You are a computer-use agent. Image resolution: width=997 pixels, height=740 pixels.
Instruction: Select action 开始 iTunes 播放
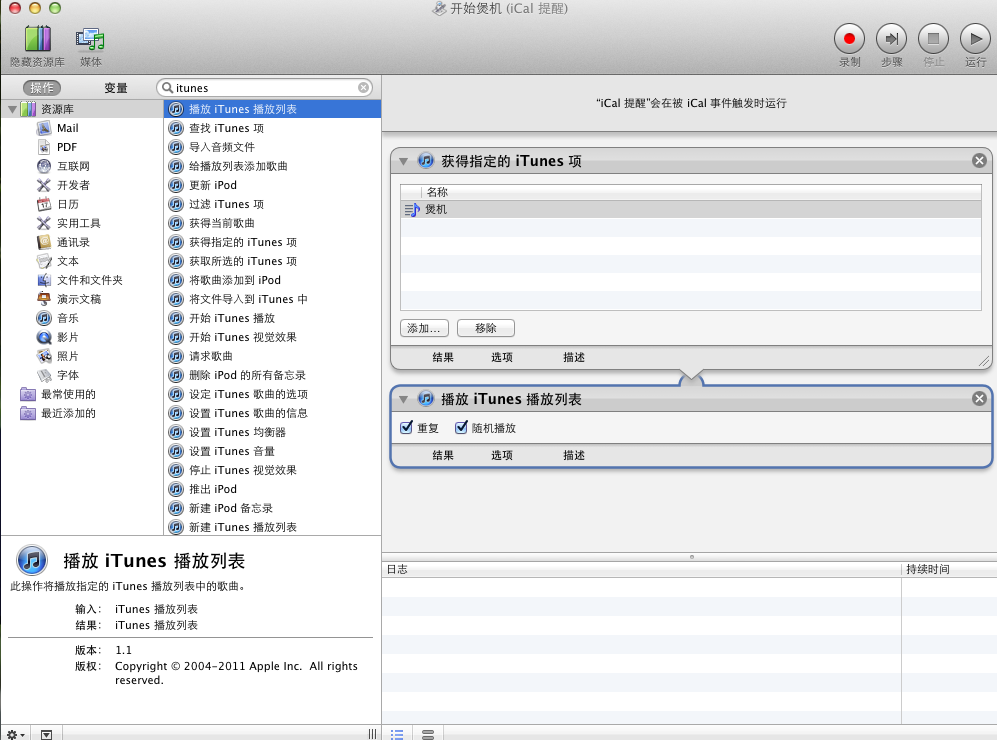[x=273, y=318]
